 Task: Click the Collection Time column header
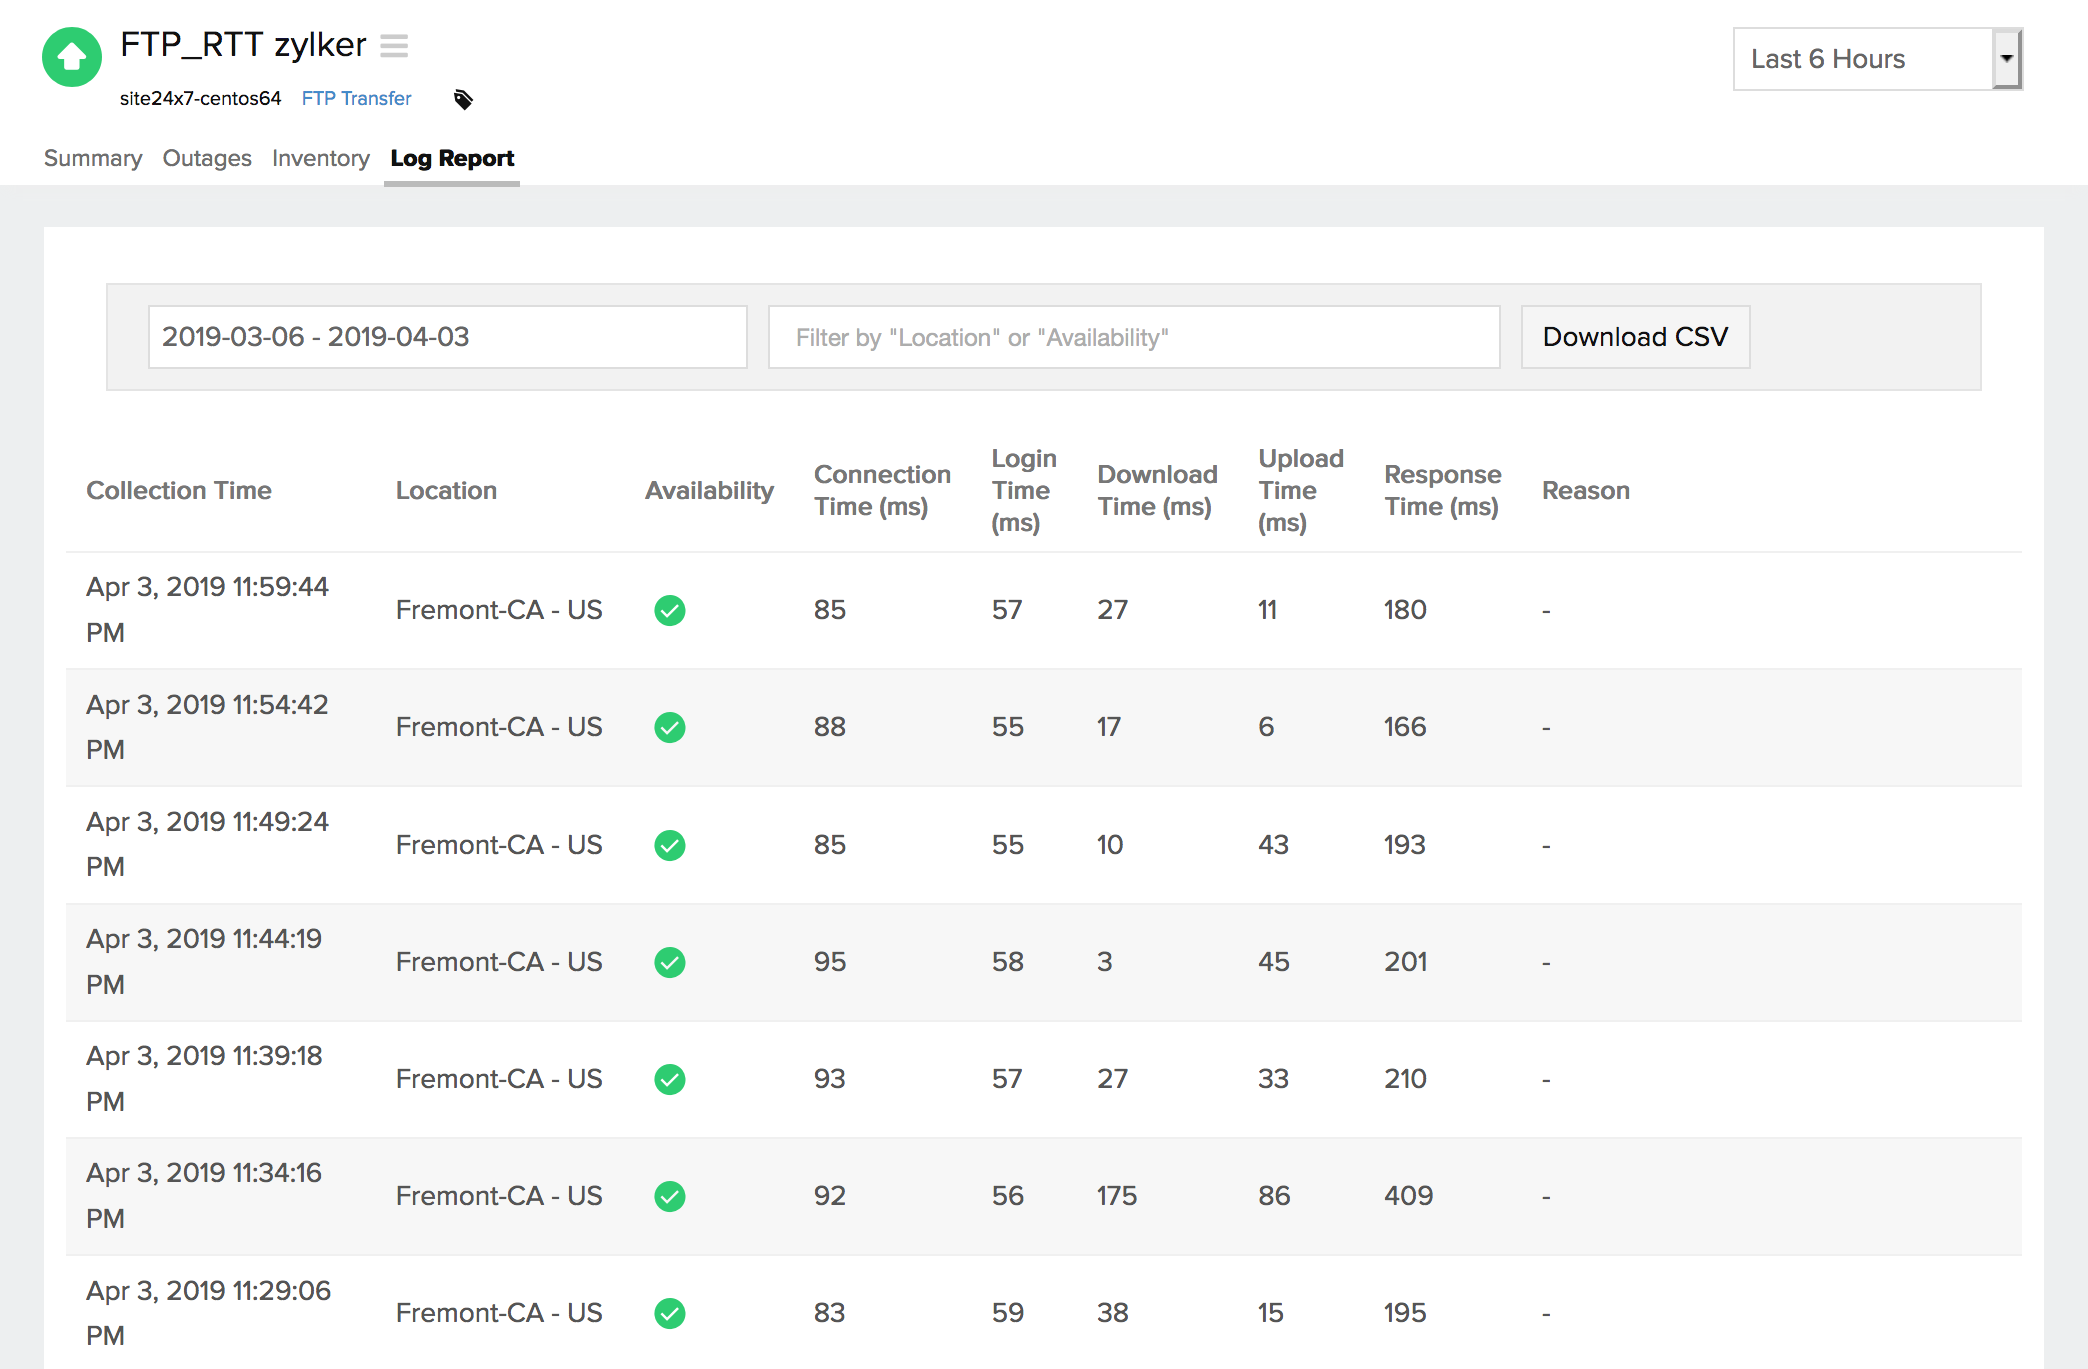coord(179,490)
